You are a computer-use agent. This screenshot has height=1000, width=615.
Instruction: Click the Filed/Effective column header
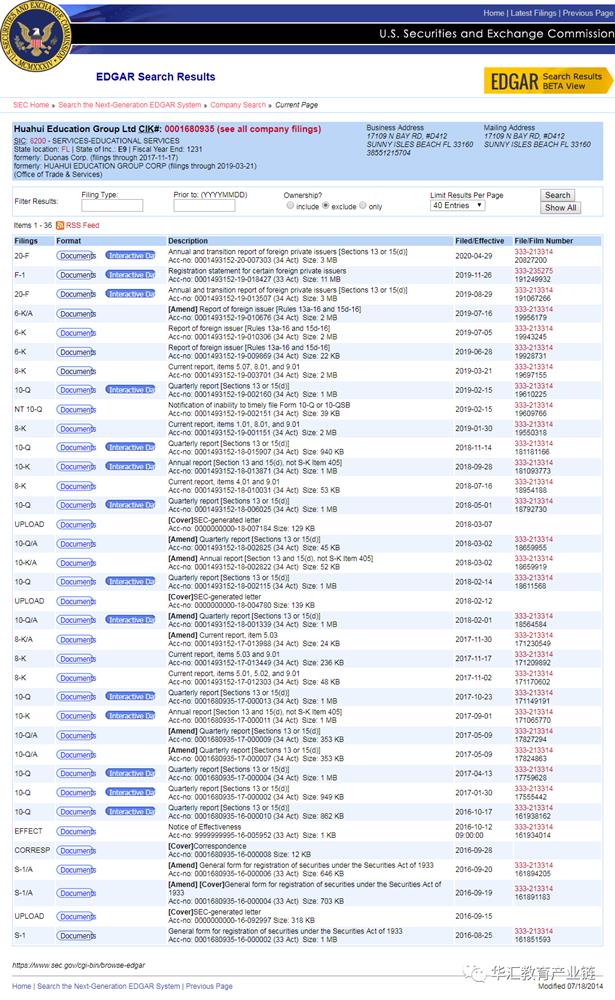pos(480,241)
